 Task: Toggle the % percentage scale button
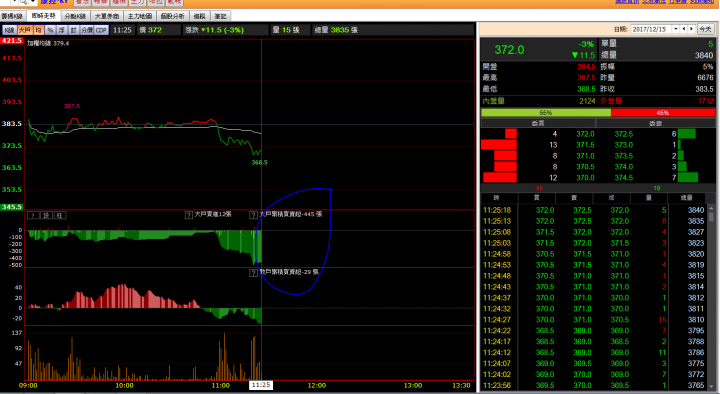(50, 30)
